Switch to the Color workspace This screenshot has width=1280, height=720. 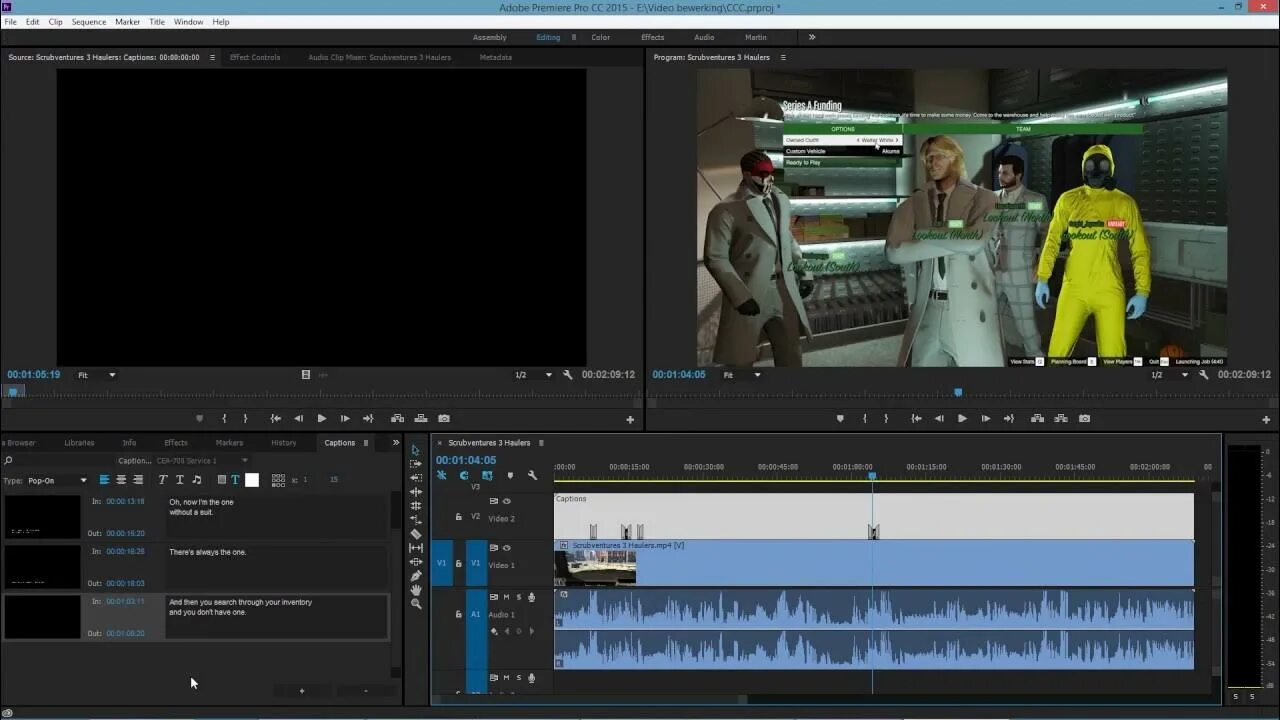(600, 37)
